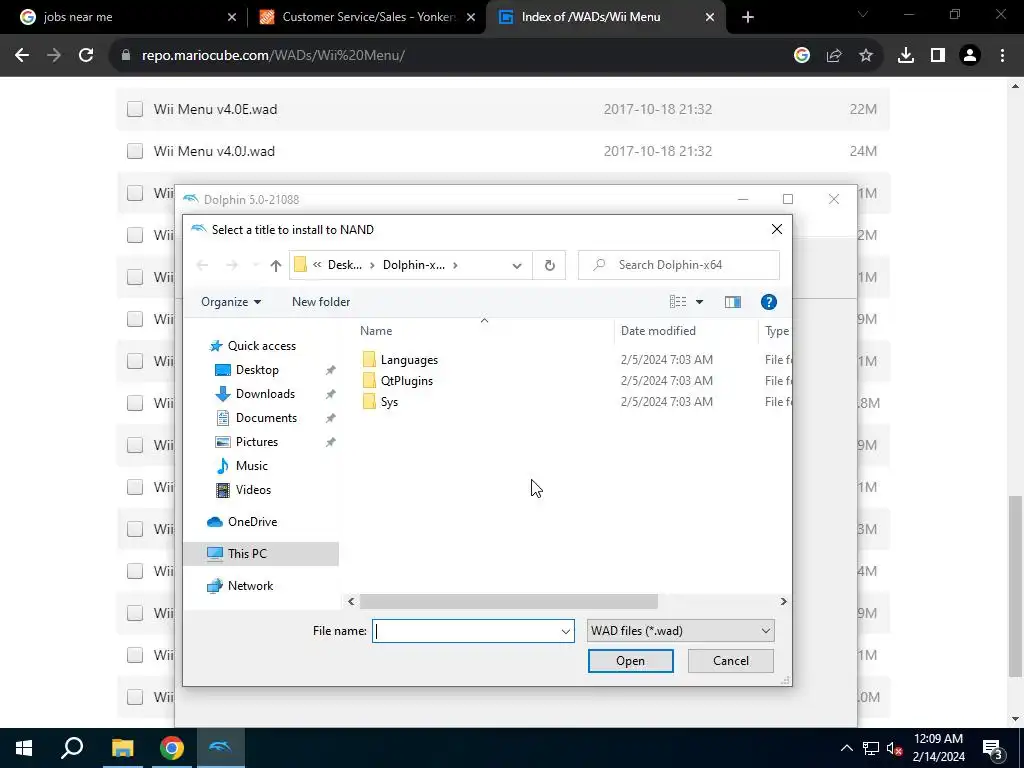Select the QtPlugins folder
Viewport: 1024px width, 768px height.
[x=407, y=381]
